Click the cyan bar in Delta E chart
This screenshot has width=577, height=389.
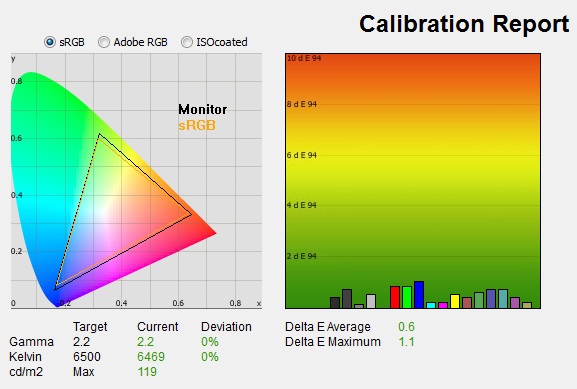coord(431,305)
